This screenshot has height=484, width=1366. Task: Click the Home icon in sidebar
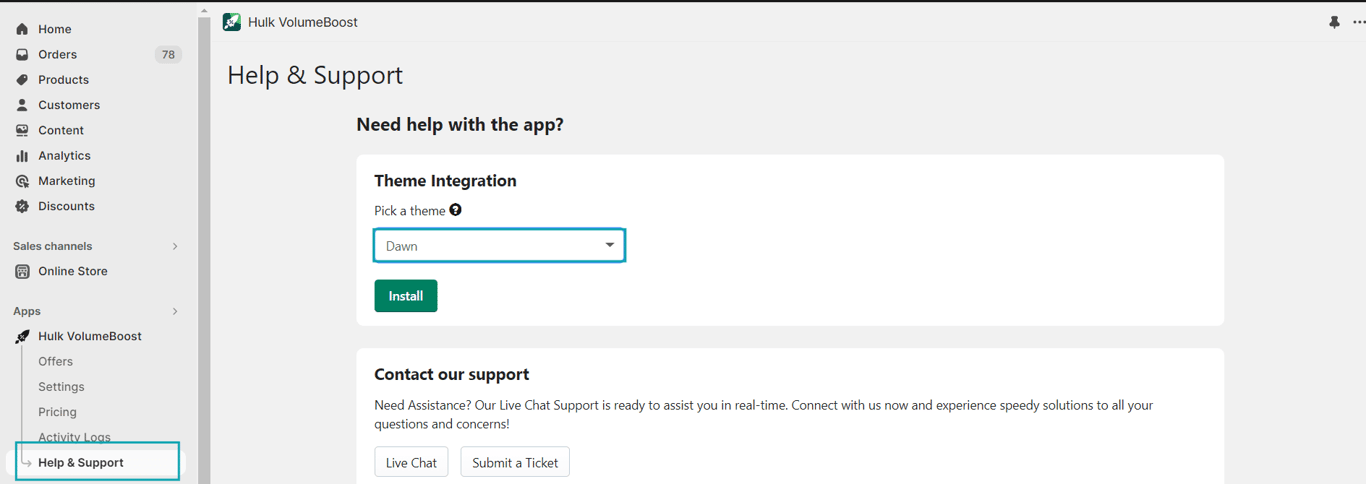coord(22,29)
